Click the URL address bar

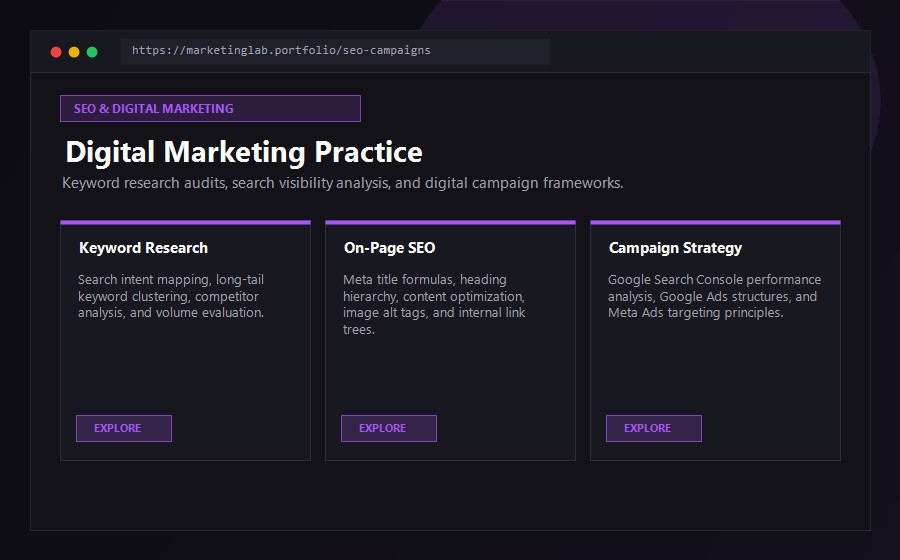pos(335,51)
